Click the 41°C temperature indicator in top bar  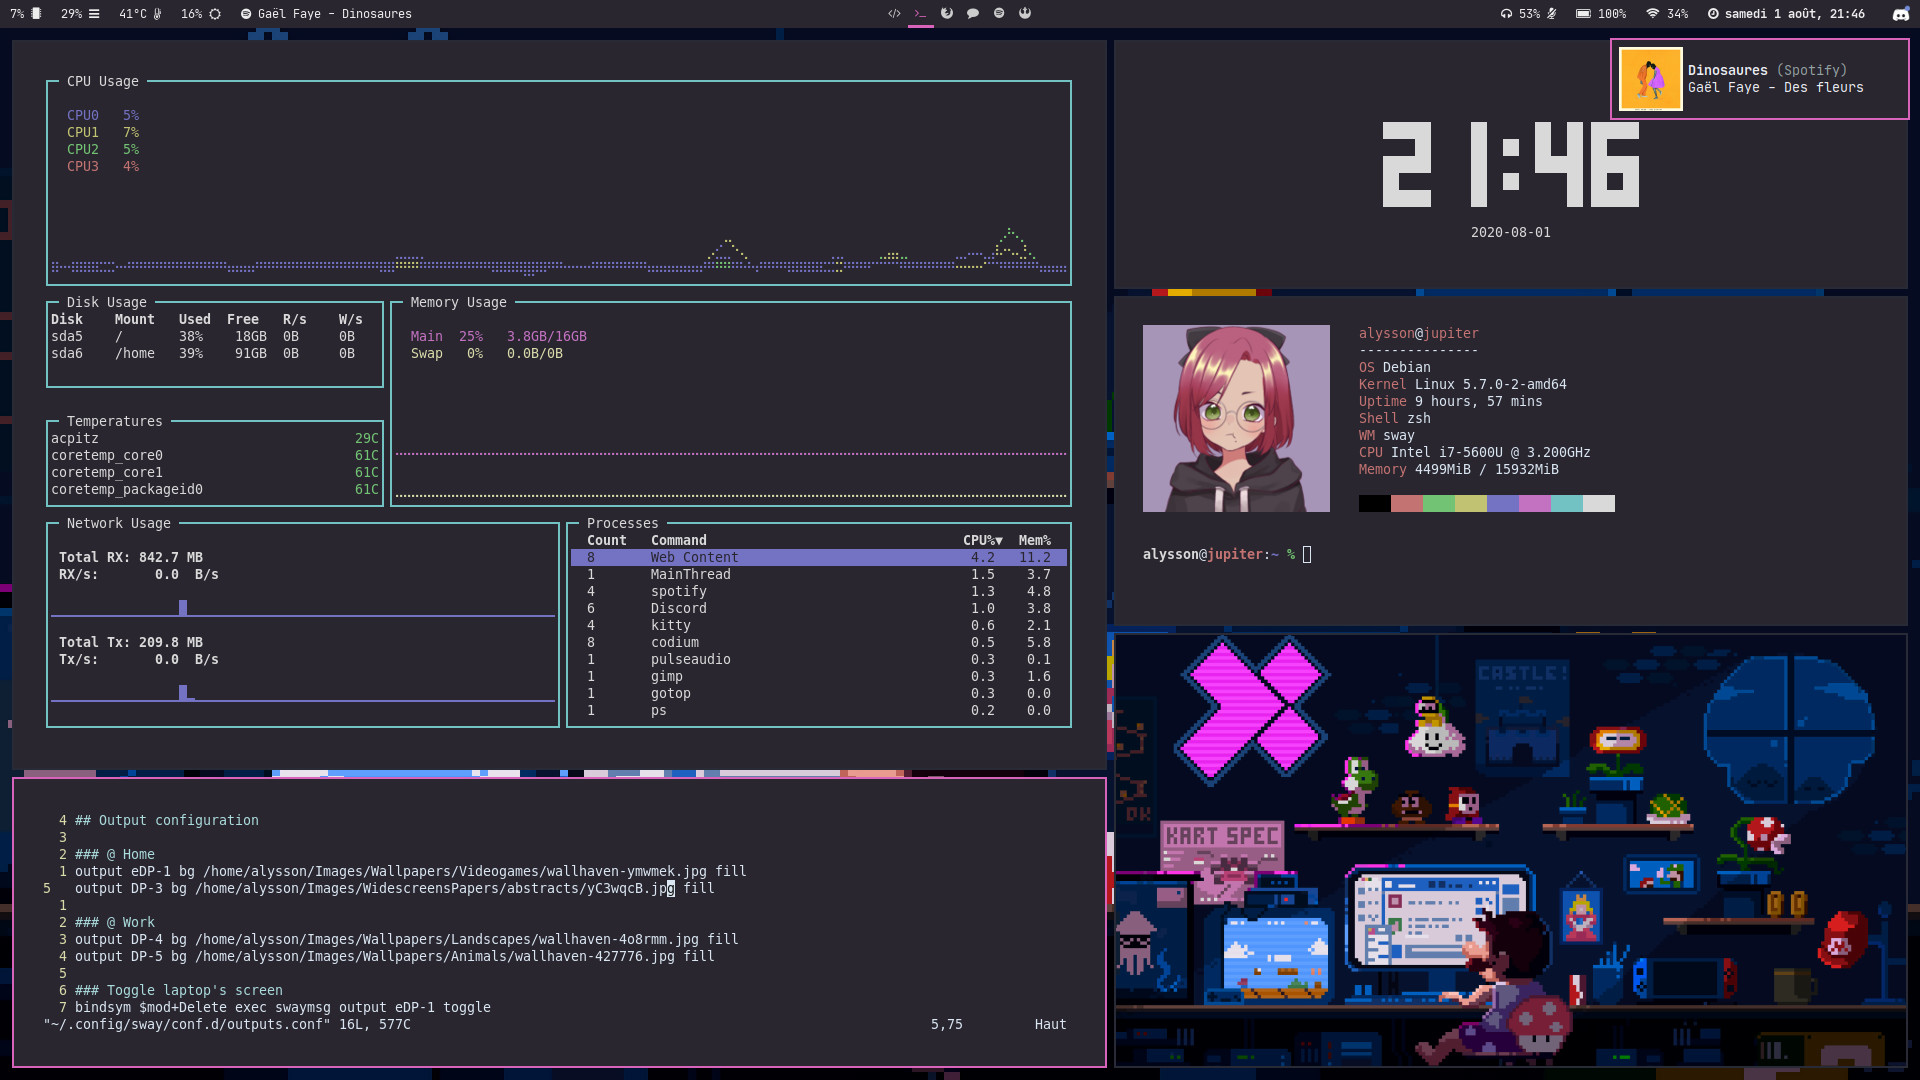tap(140, 14)
